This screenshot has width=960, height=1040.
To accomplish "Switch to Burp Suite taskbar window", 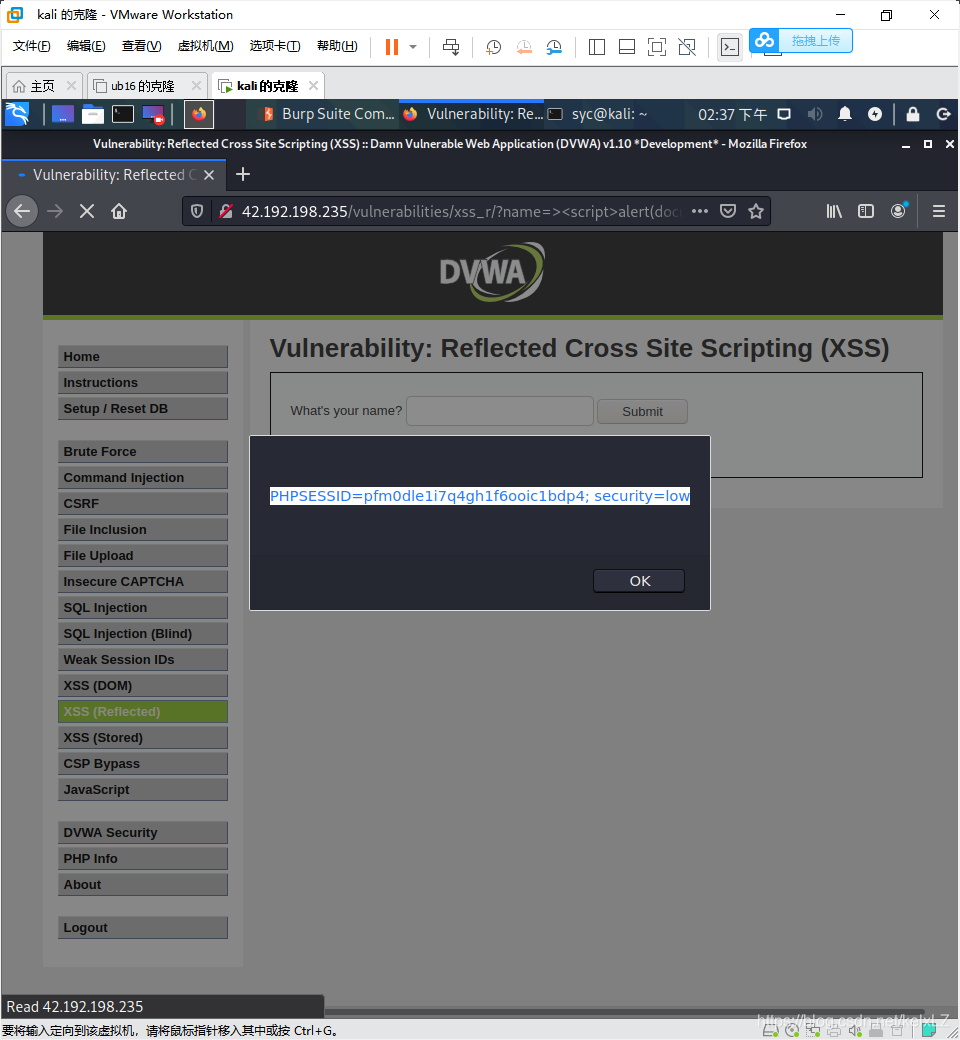I will point(329,114).
